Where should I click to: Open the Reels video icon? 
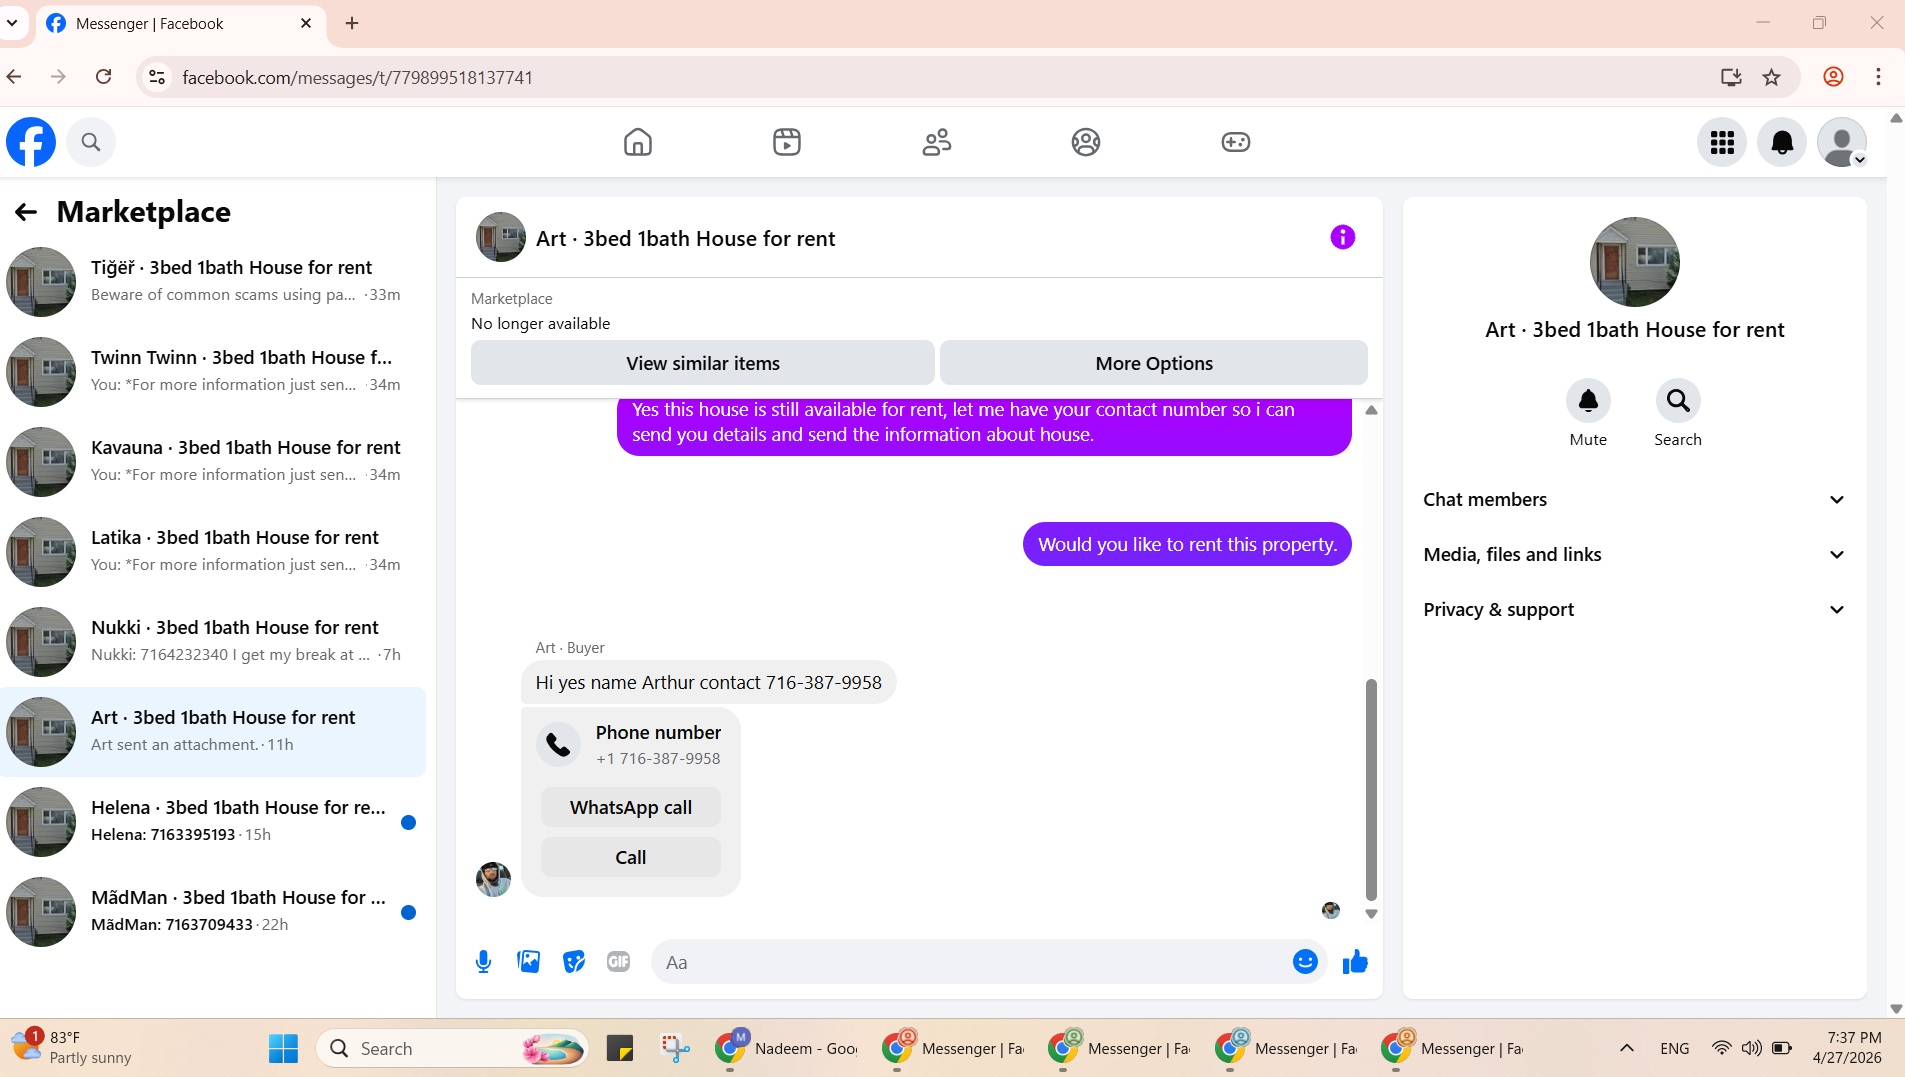coord(787,142)
